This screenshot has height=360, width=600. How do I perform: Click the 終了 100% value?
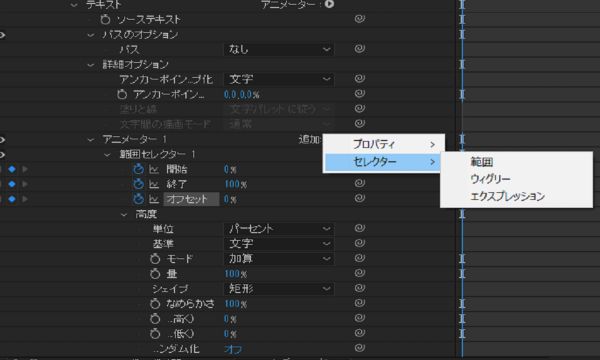pos(235,184)
